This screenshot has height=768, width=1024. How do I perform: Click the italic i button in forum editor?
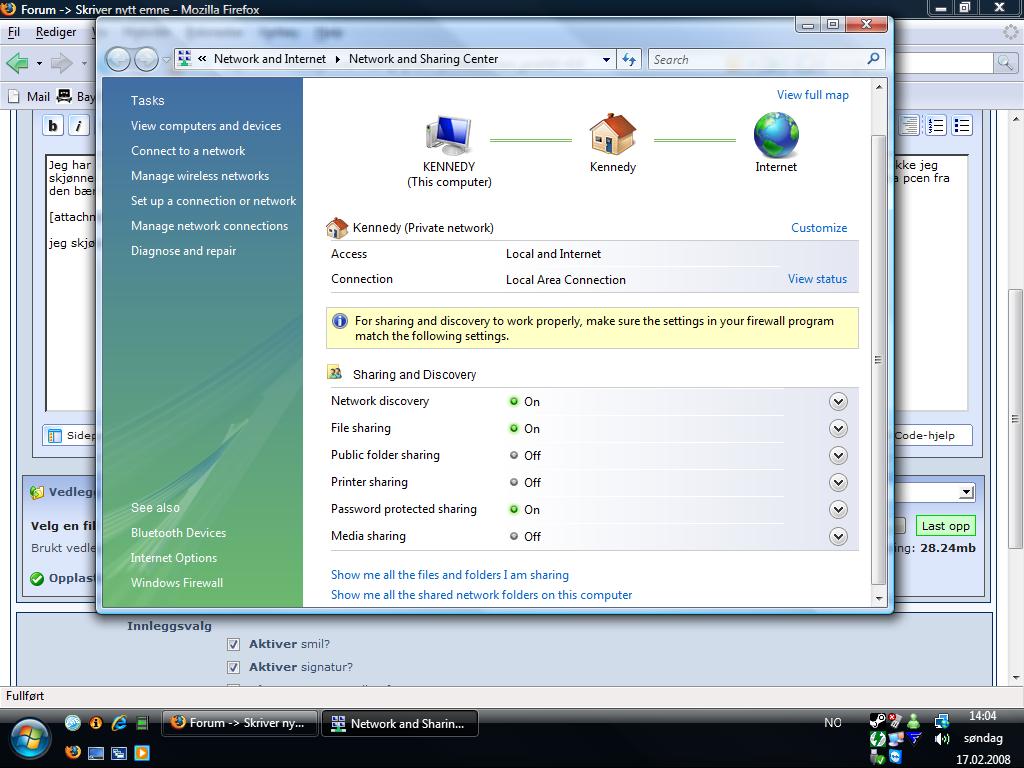(78, 125)
